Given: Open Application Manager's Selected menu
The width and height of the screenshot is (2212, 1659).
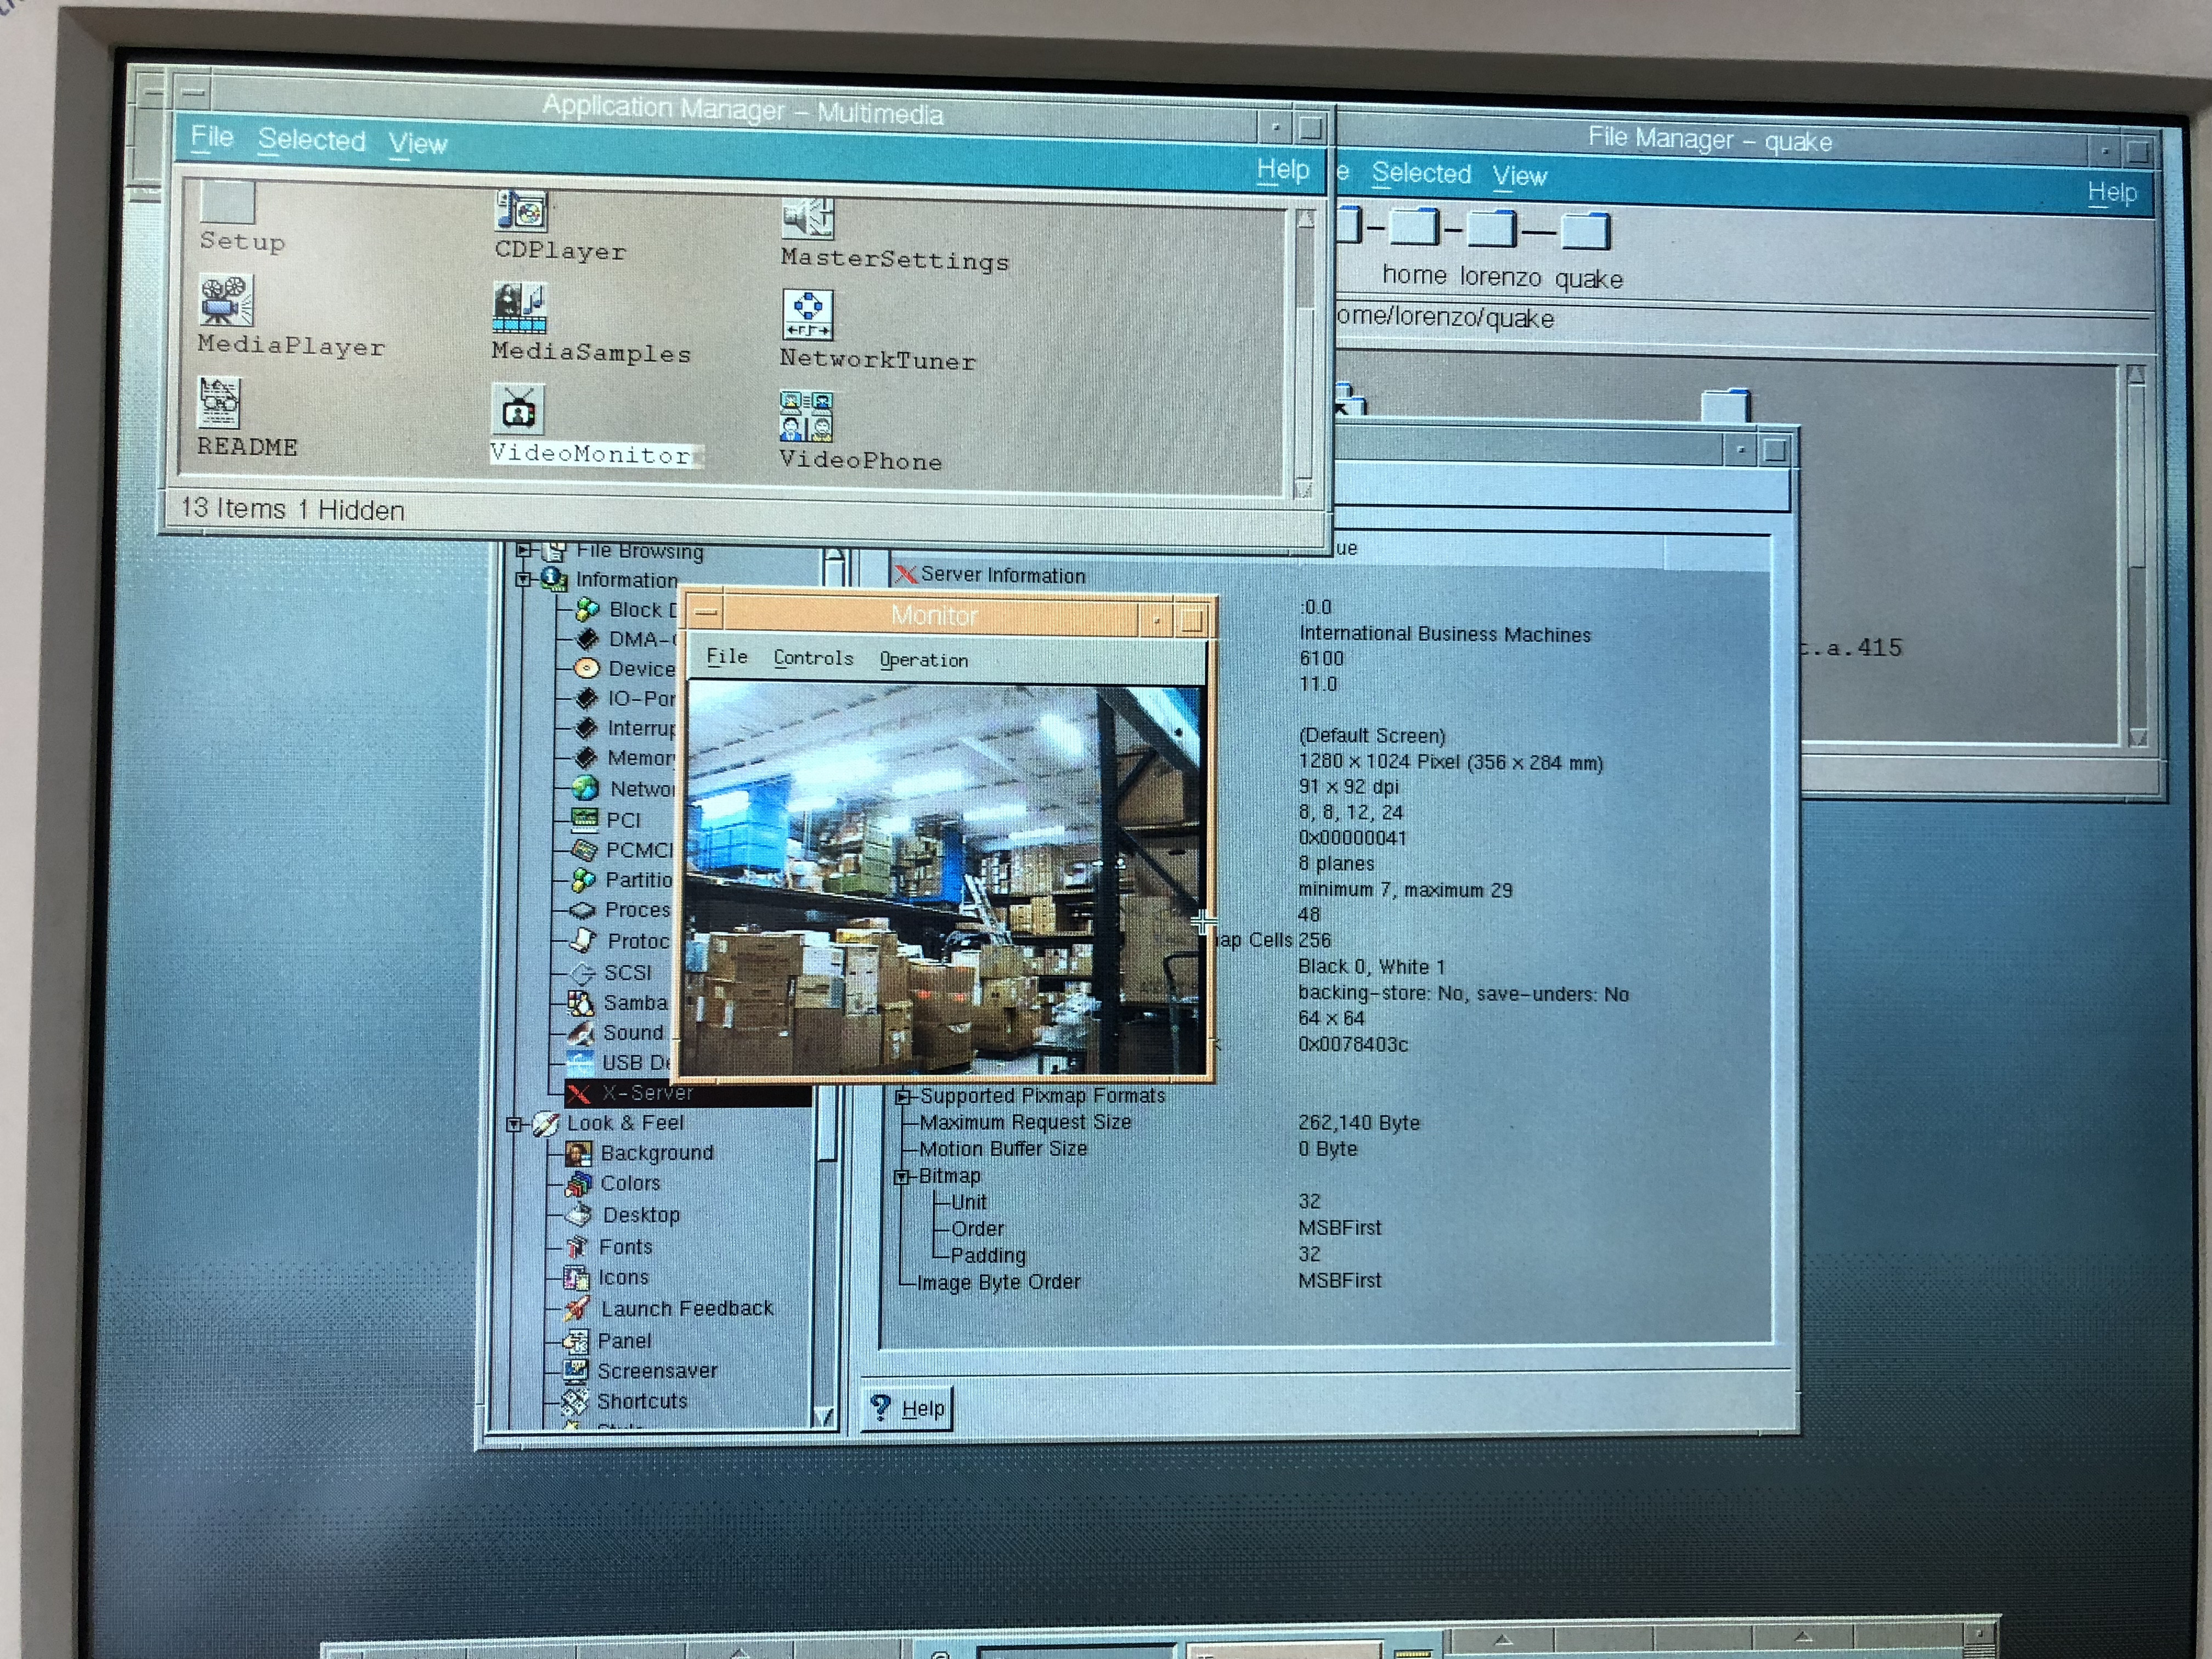Looking at the screenshot, I should coord(311,140).
